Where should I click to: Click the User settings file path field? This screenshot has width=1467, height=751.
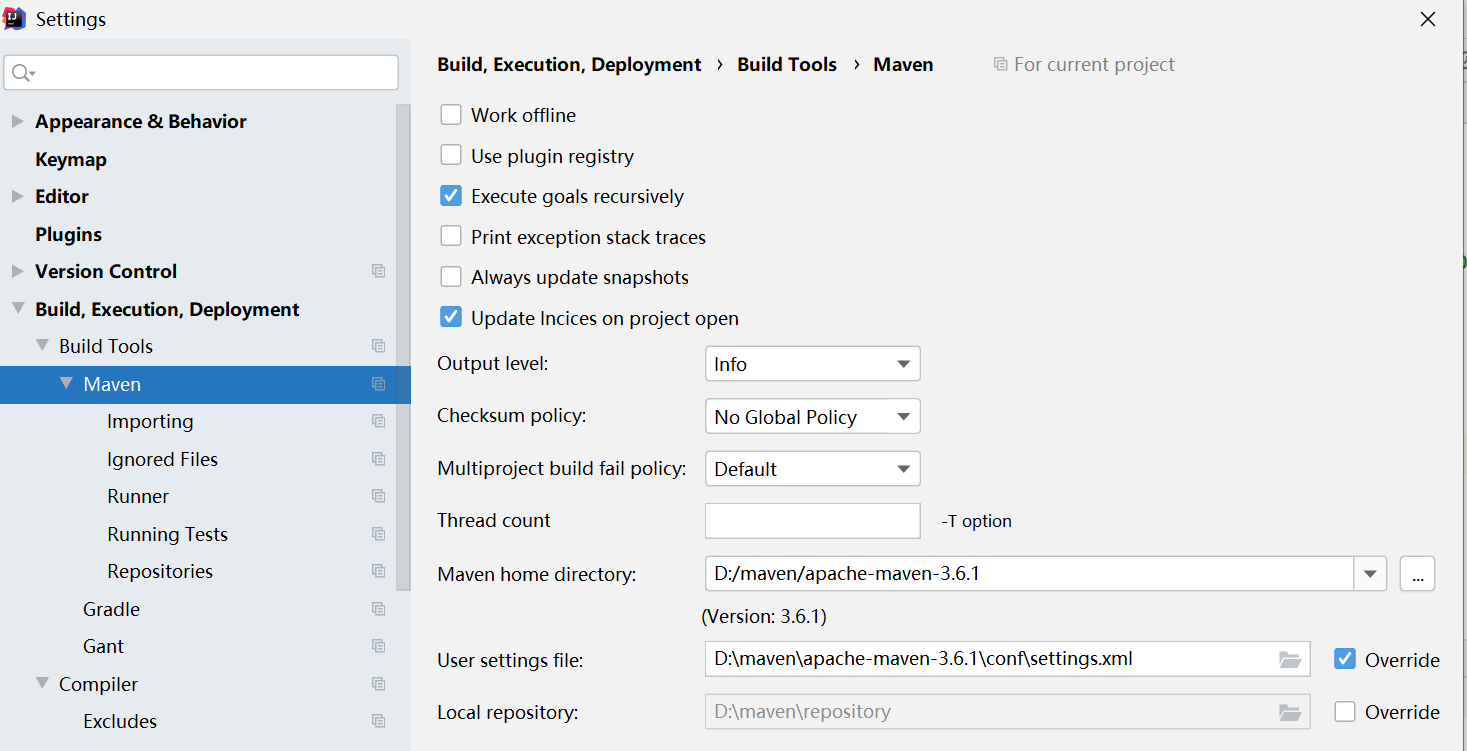click(1007, 659)
